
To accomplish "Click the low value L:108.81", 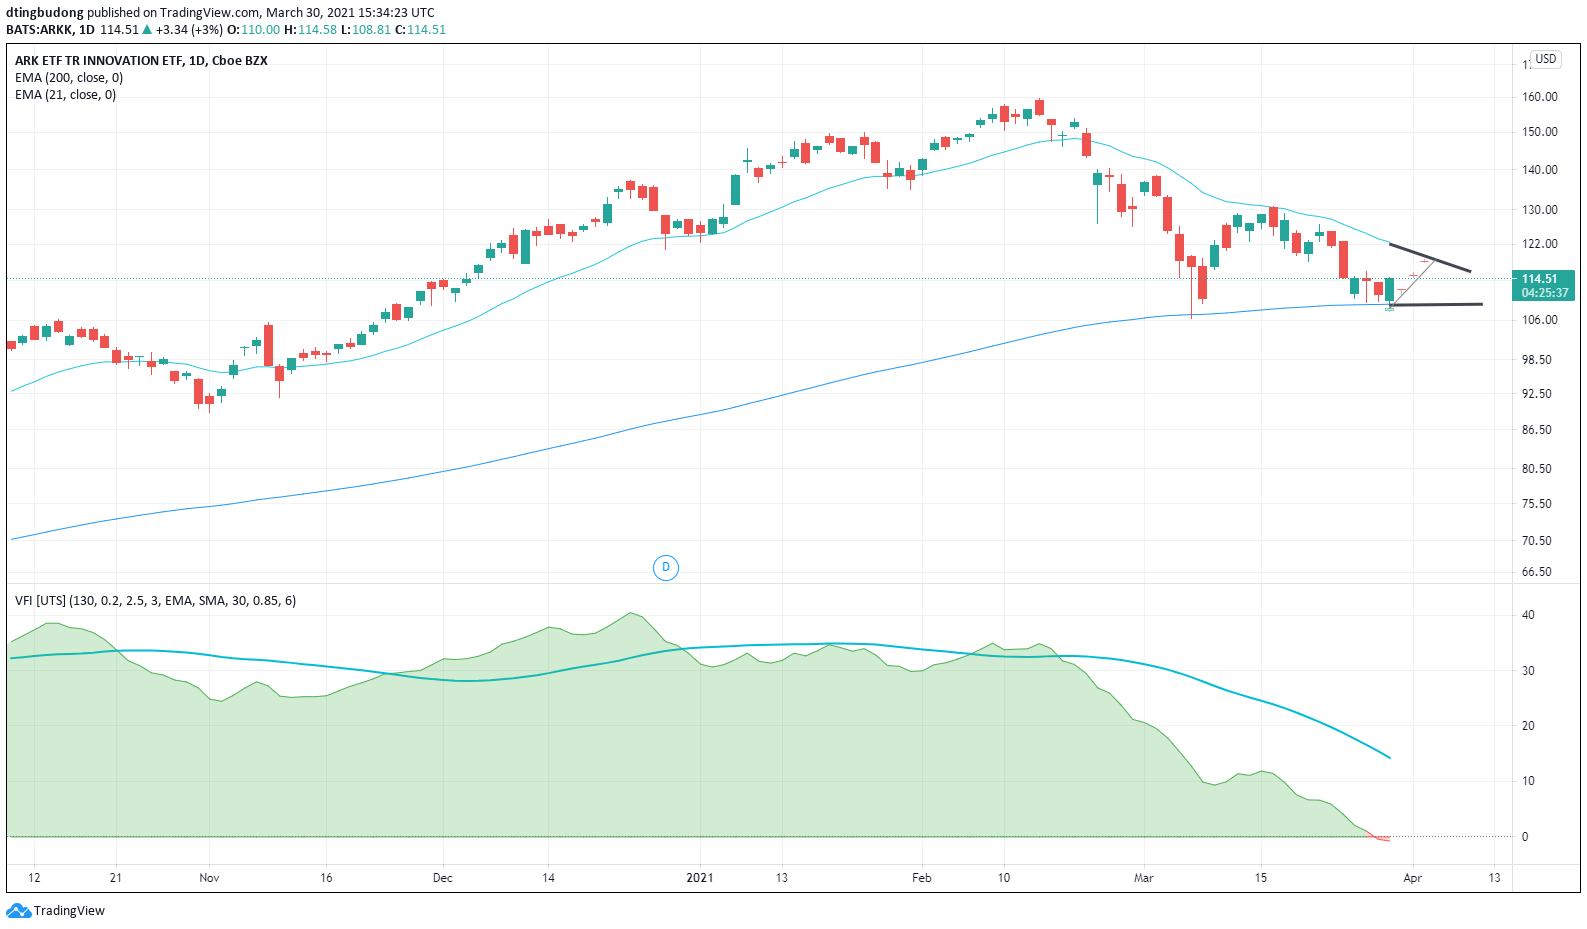I will click(366, 30).
